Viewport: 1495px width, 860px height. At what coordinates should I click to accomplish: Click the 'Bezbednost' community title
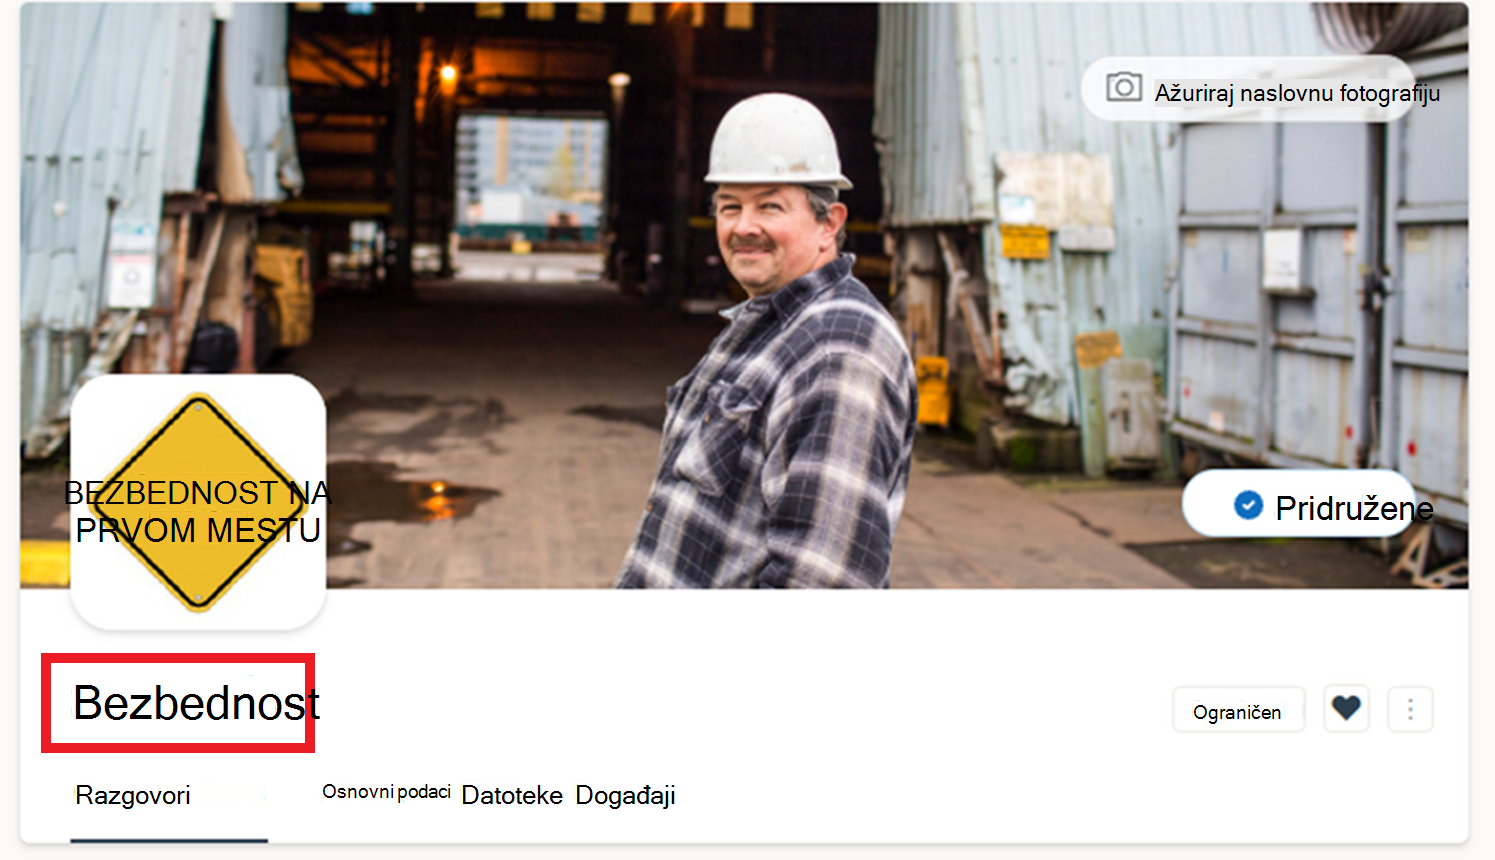[197, 703]
